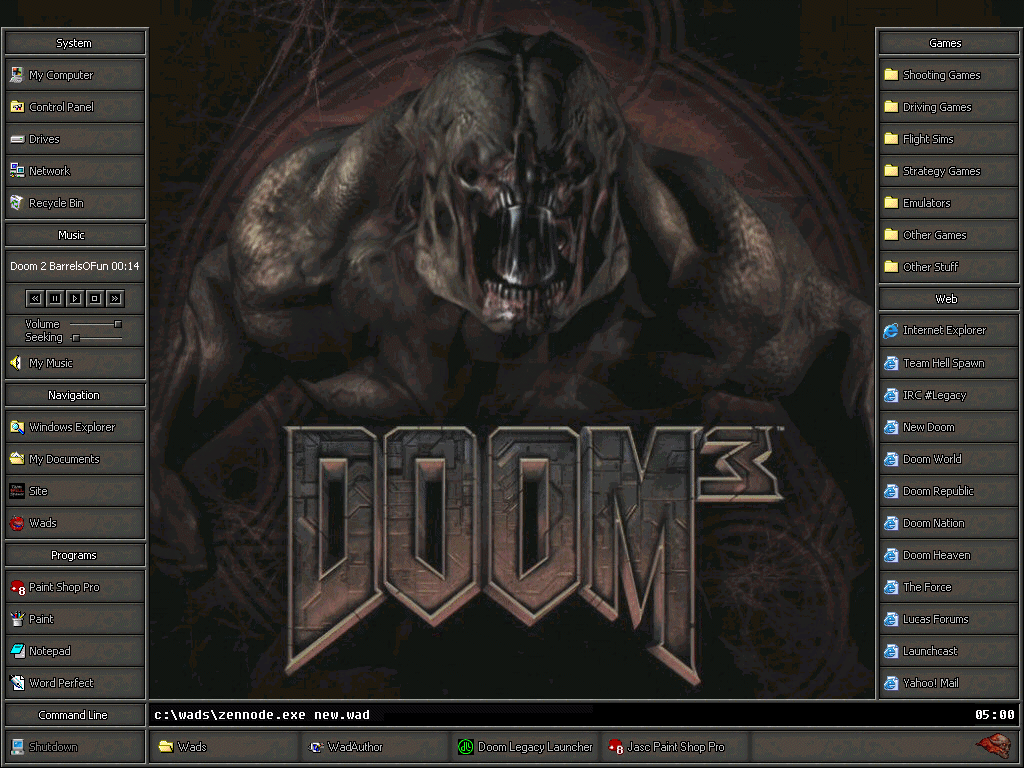Open Launchcast web link
1024x768 pixels.
pos(948,651)
